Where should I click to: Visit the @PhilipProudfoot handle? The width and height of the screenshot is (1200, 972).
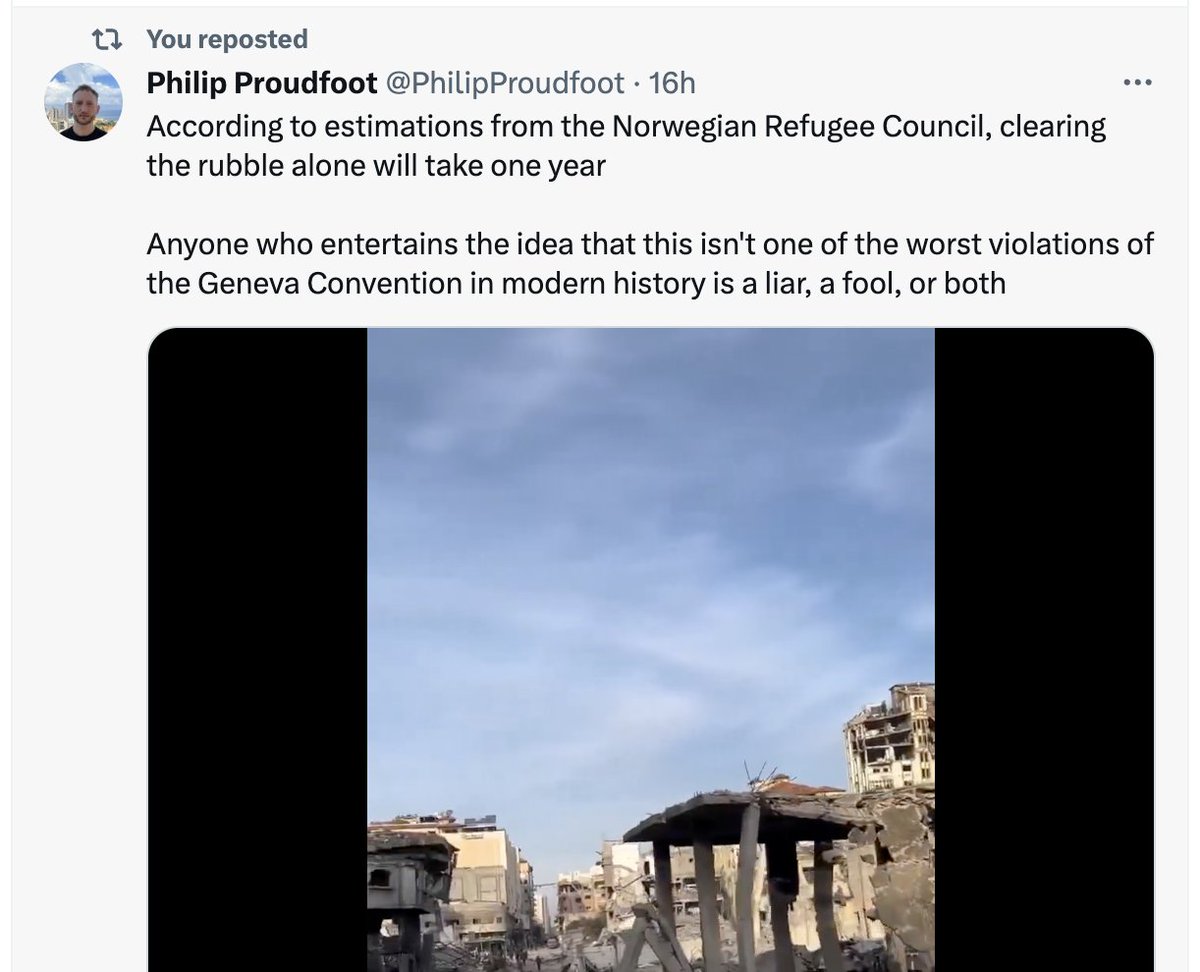tap(505, 83)
